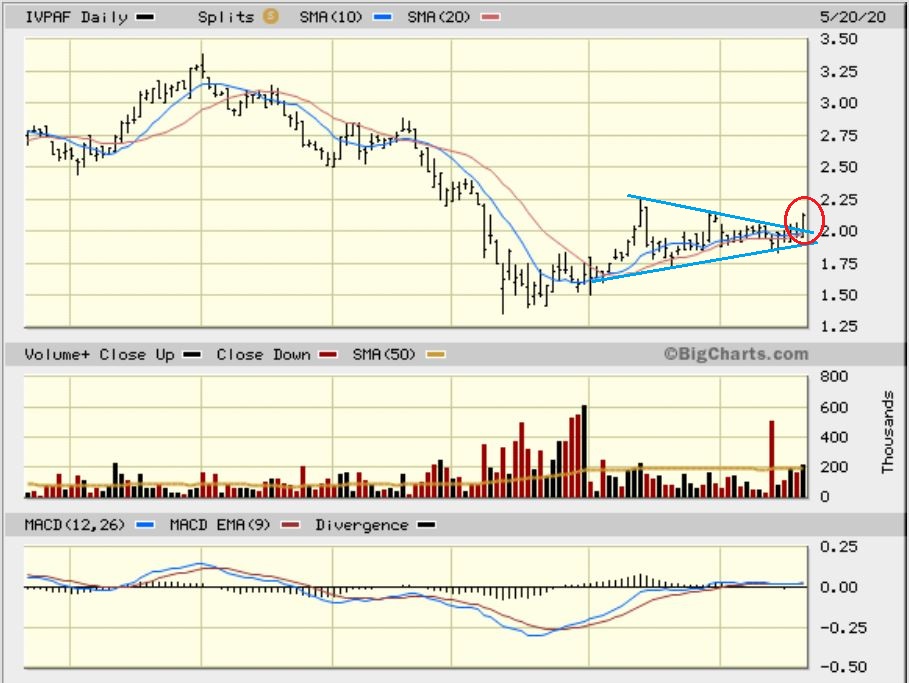Click the gold SMA(50) legend swatch

pyautogui.click(x=436, y=355)
